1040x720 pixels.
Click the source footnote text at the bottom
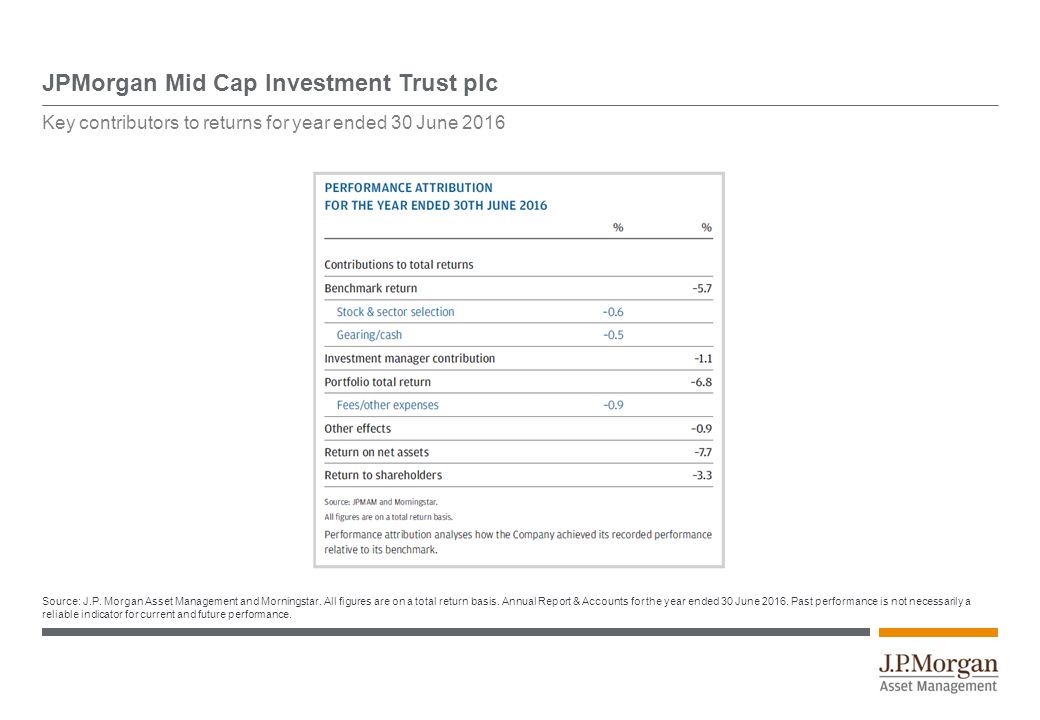point(506,607)
